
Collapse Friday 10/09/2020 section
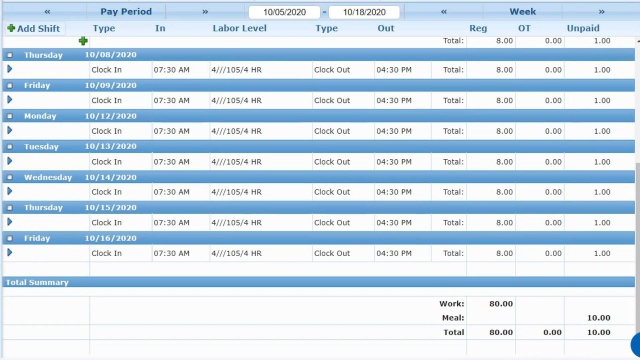point(10,86)
